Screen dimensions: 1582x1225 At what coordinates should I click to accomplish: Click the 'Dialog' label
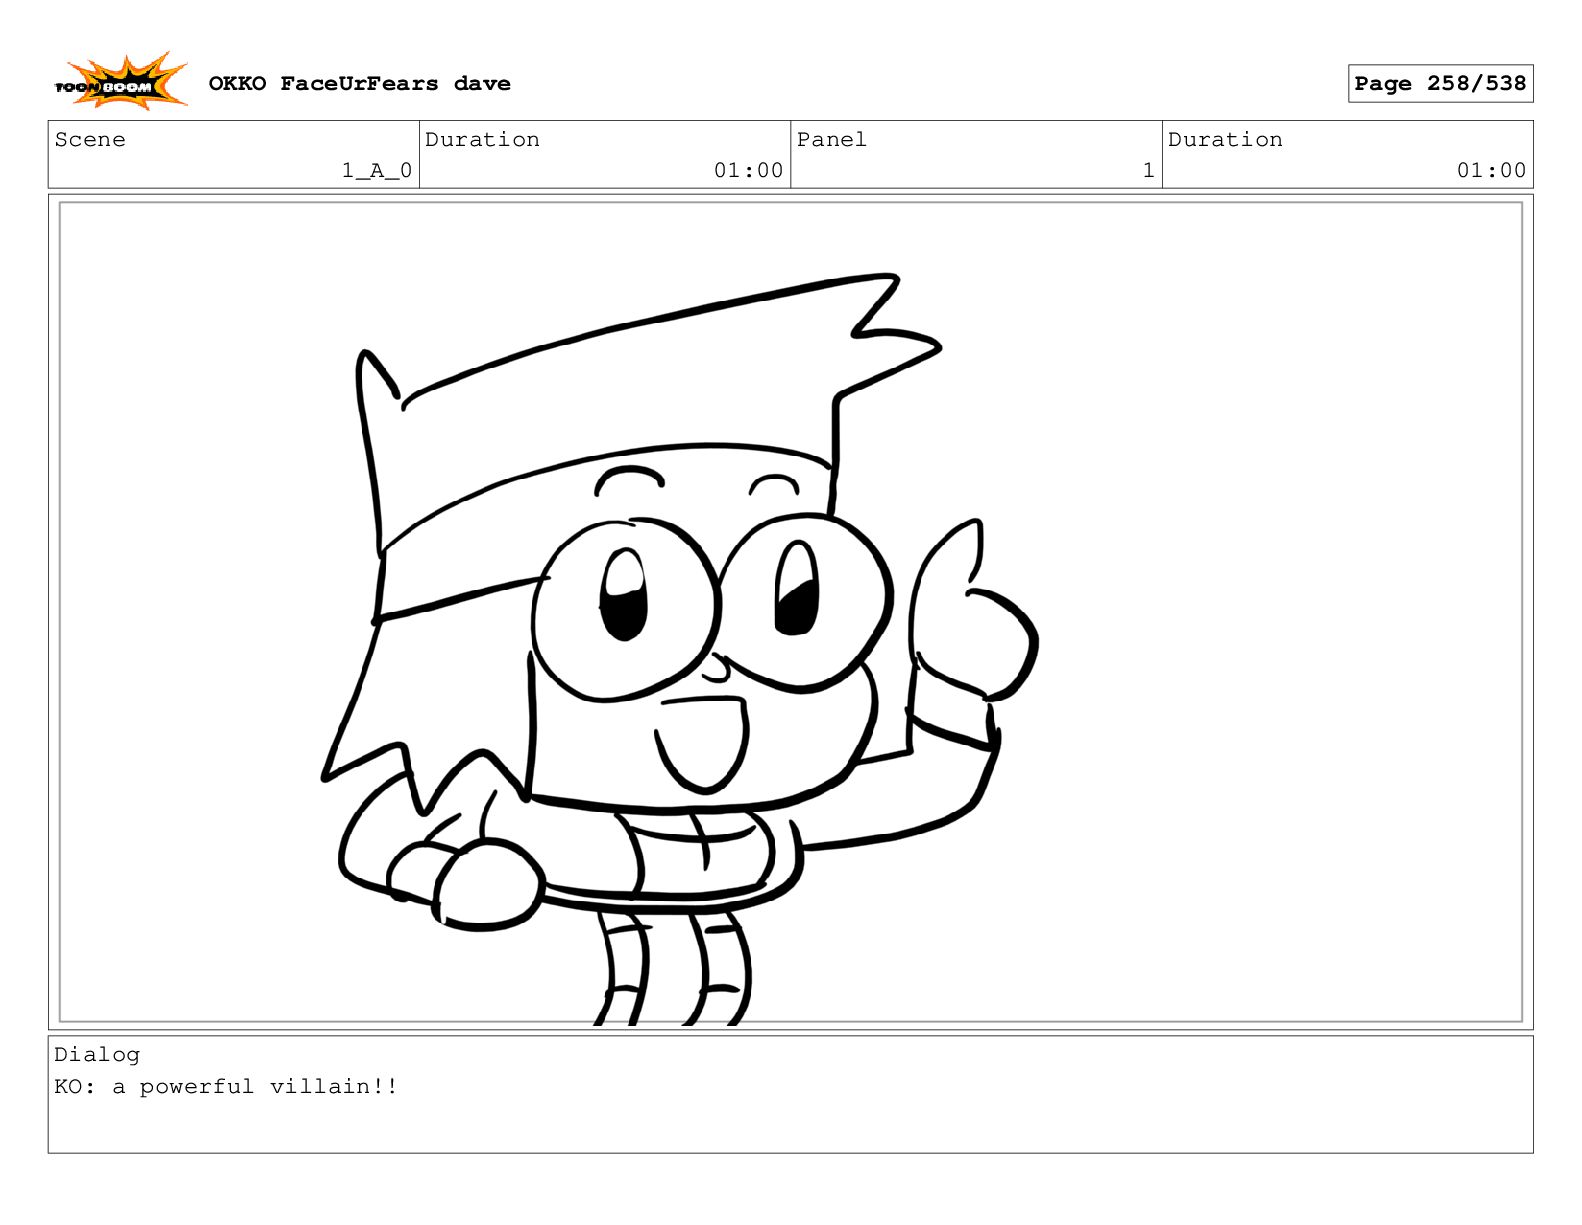pyautogui.click(x=97, y=1055)
